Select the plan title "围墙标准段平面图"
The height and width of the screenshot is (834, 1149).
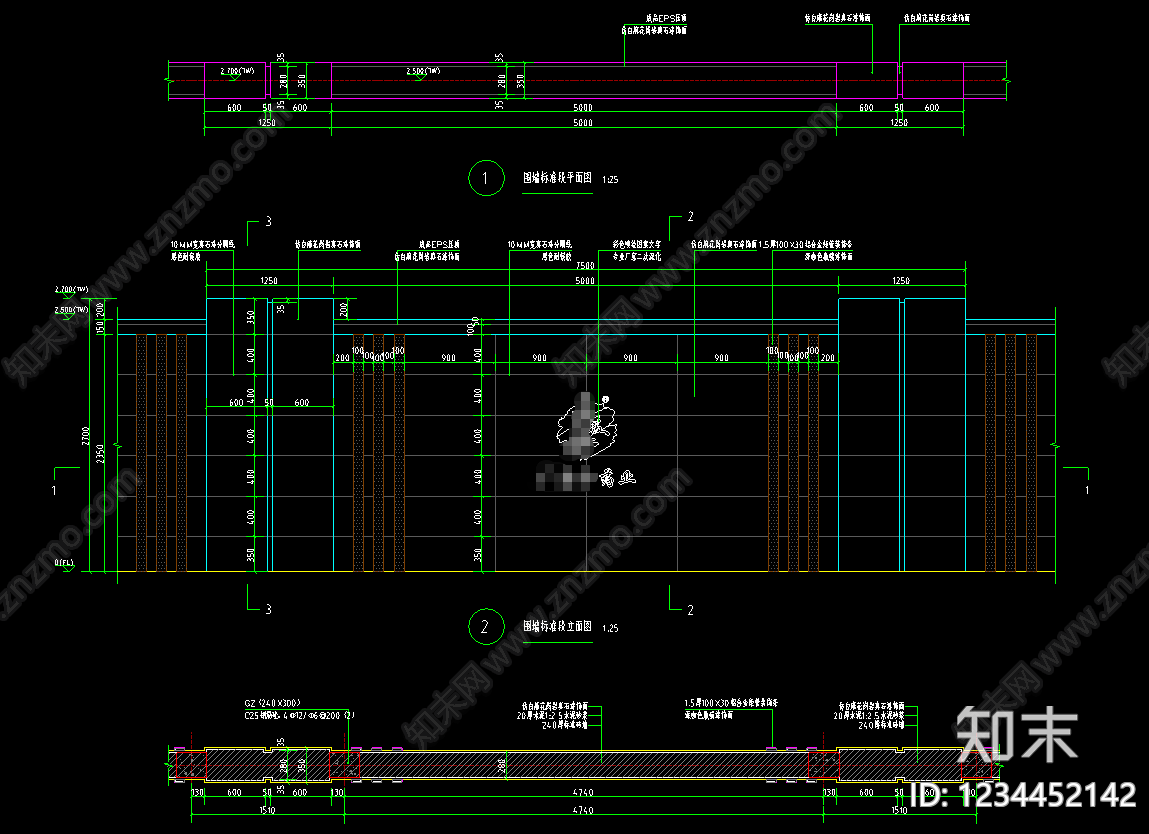557,177
